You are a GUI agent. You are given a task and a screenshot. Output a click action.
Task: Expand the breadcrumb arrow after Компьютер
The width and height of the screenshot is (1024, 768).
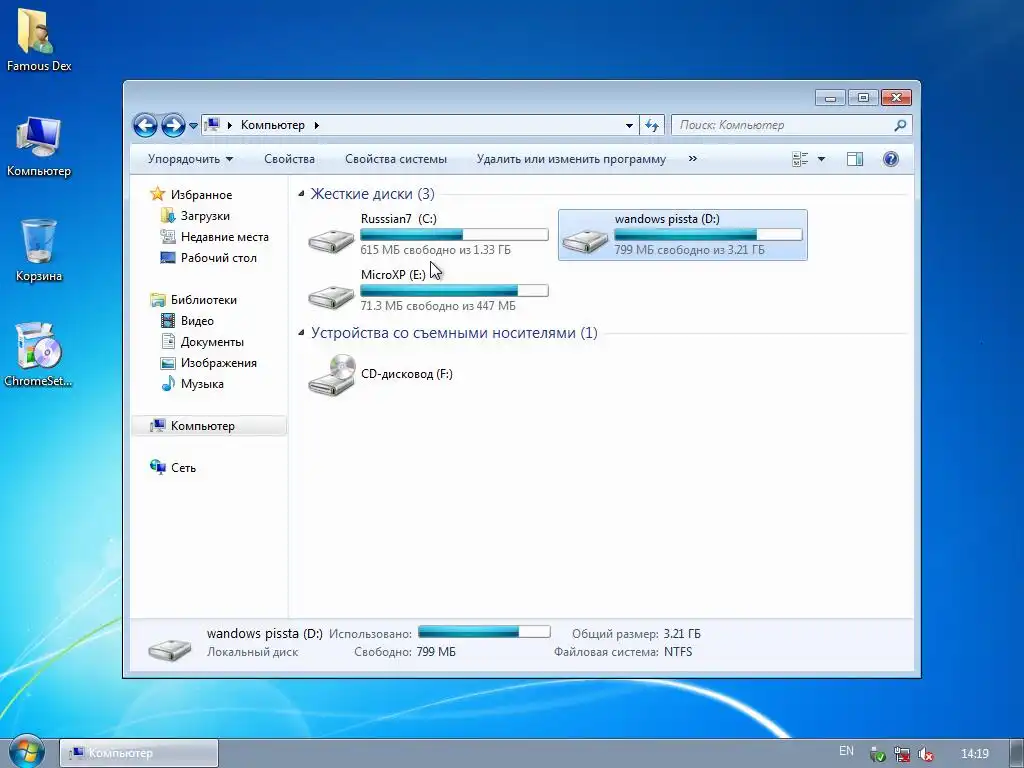[x=316, y=125]
